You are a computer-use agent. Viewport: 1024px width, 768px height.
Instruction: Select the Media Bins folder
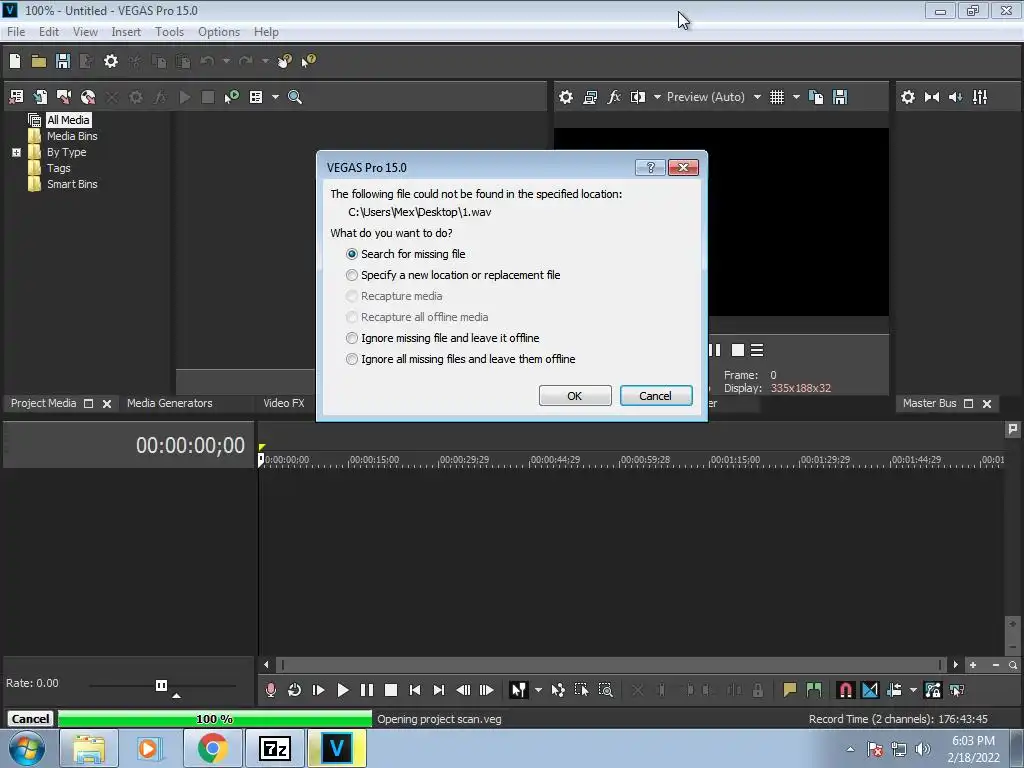tap(72, 136)
